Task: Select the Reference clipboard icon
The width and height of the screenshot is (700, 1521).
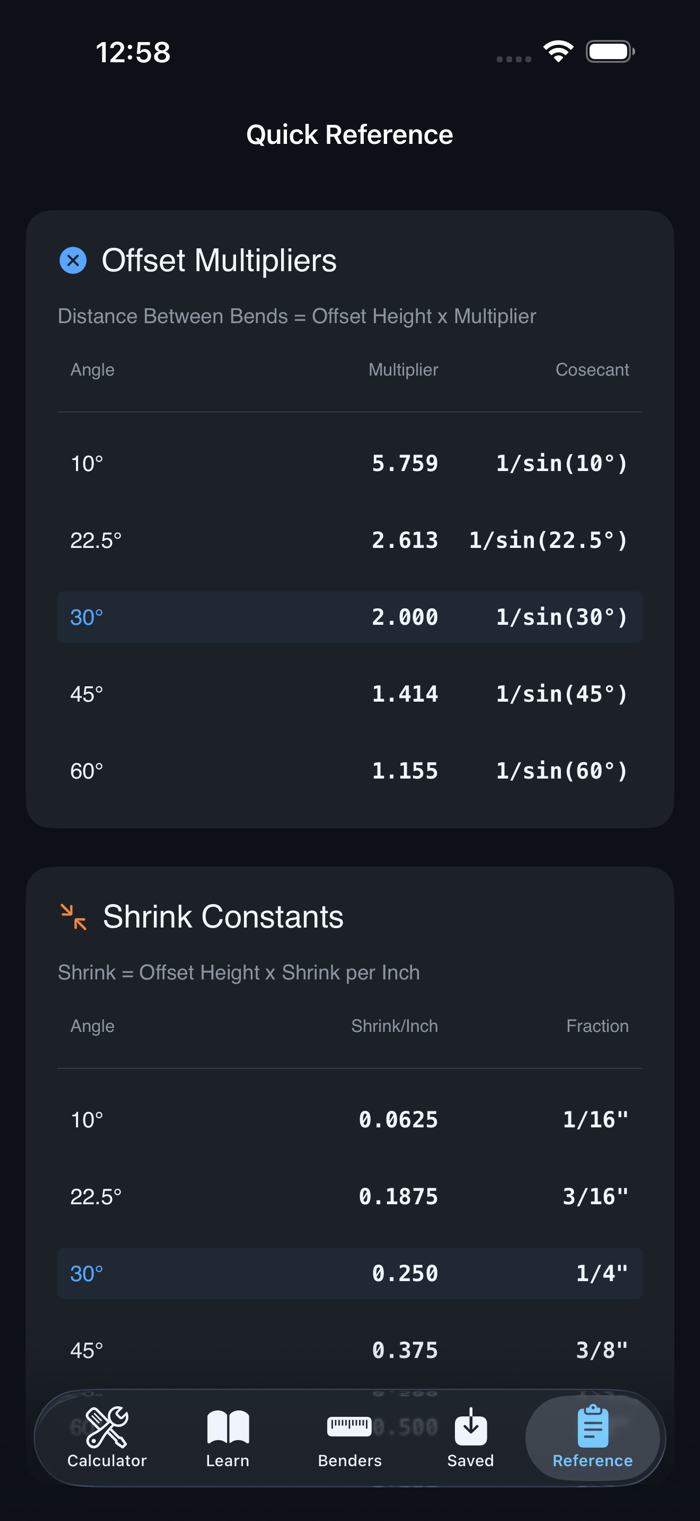Action: pyautogui.click(x=592, y=1427)
